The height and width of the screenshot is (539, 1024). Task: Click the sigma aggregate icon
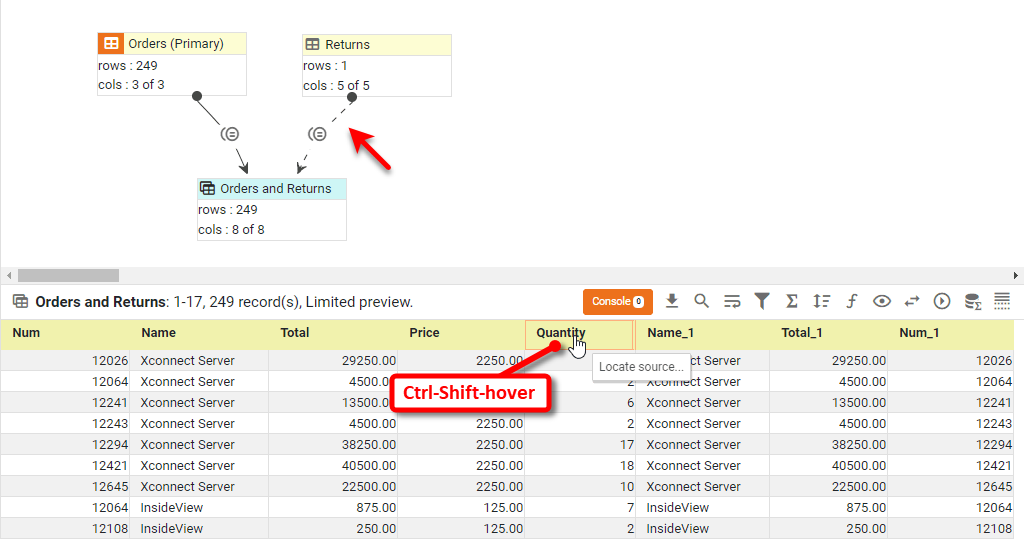[792, 301]
